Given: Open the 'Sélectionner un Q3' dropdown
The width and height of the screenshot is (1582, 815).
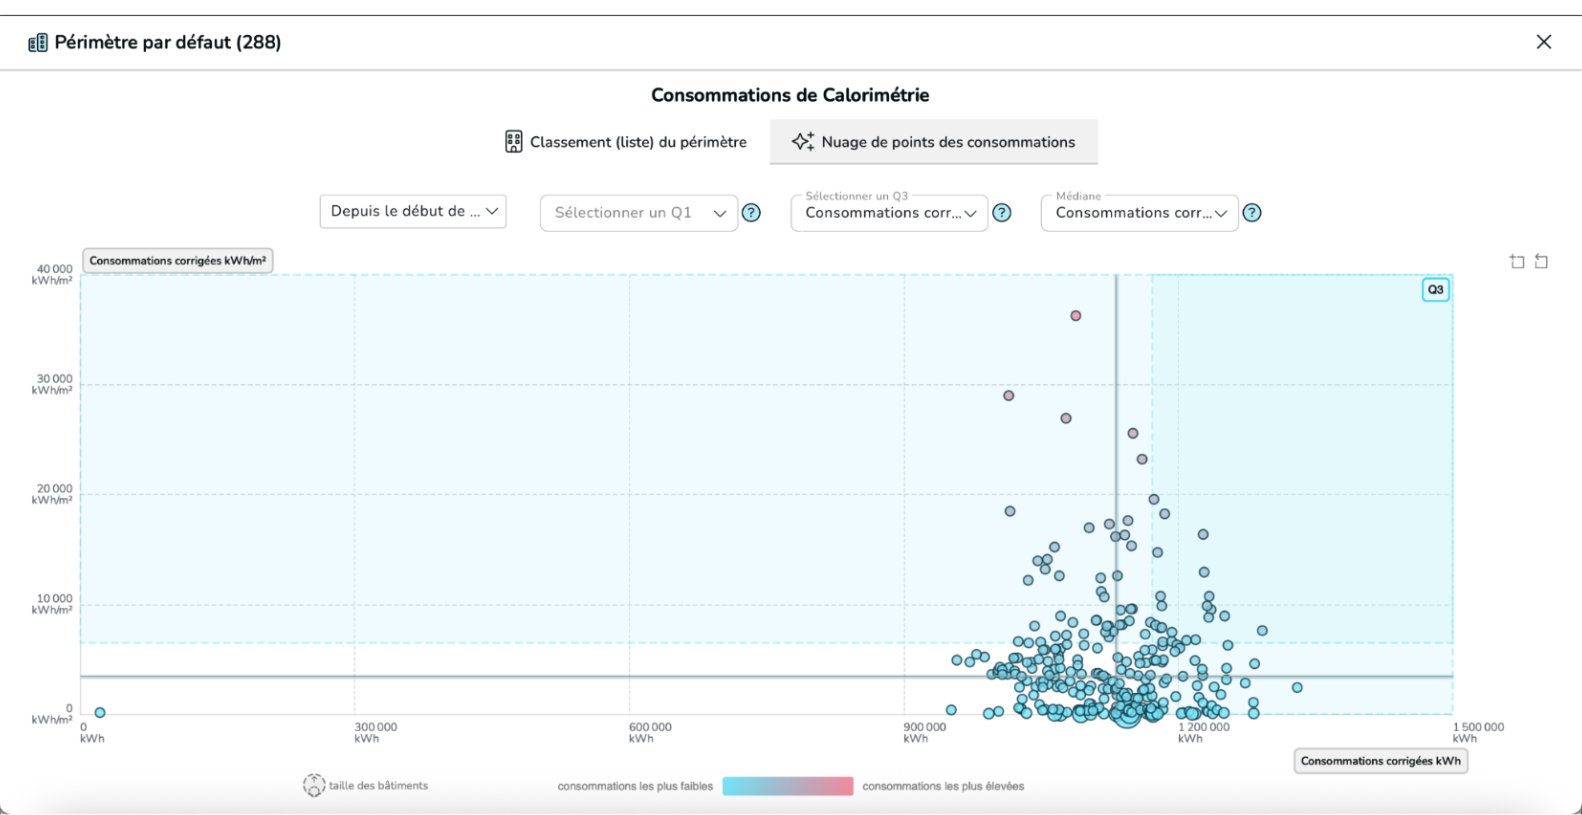Looking at the screenshot, I should [x=889, y=213].
